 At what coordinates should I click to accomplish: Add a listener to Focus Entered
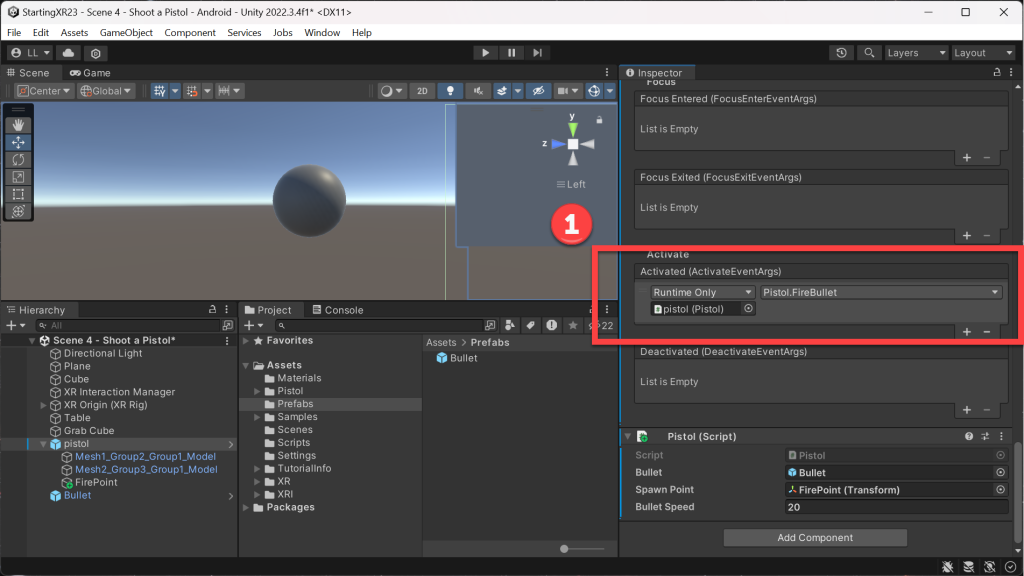967,157
